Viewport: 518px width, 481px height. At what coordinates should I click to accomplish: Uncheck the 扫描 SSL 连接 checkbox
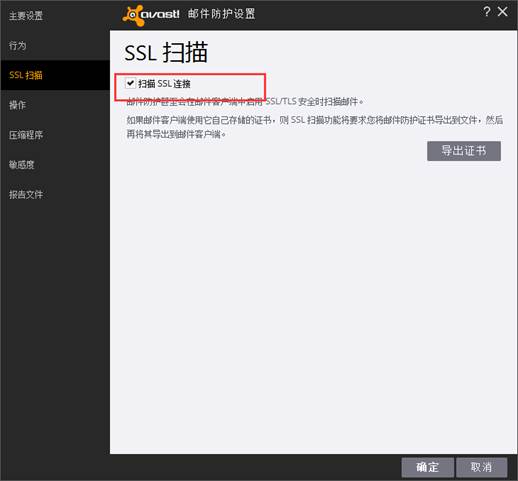(x=130, y=83)
